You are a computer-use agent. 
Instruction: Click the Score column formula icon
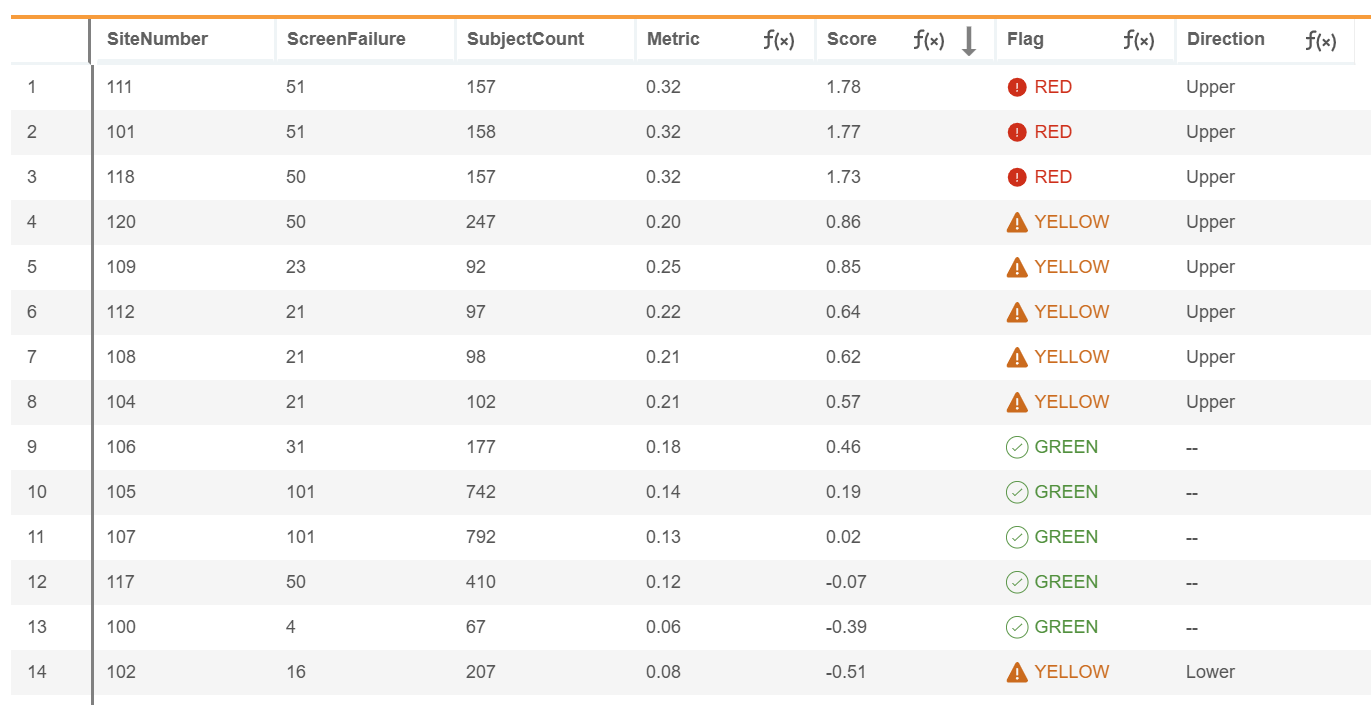point(928,40)
